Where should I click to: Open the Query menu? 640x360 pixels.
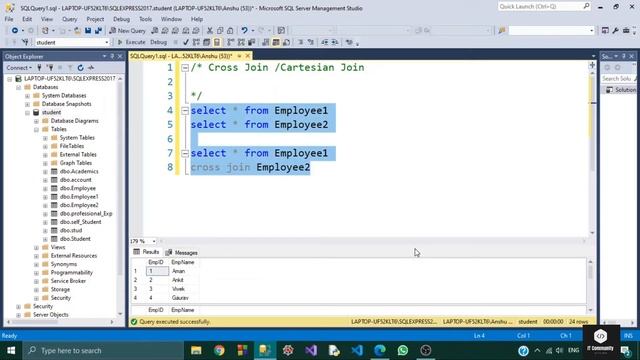[x=69, y=19]
